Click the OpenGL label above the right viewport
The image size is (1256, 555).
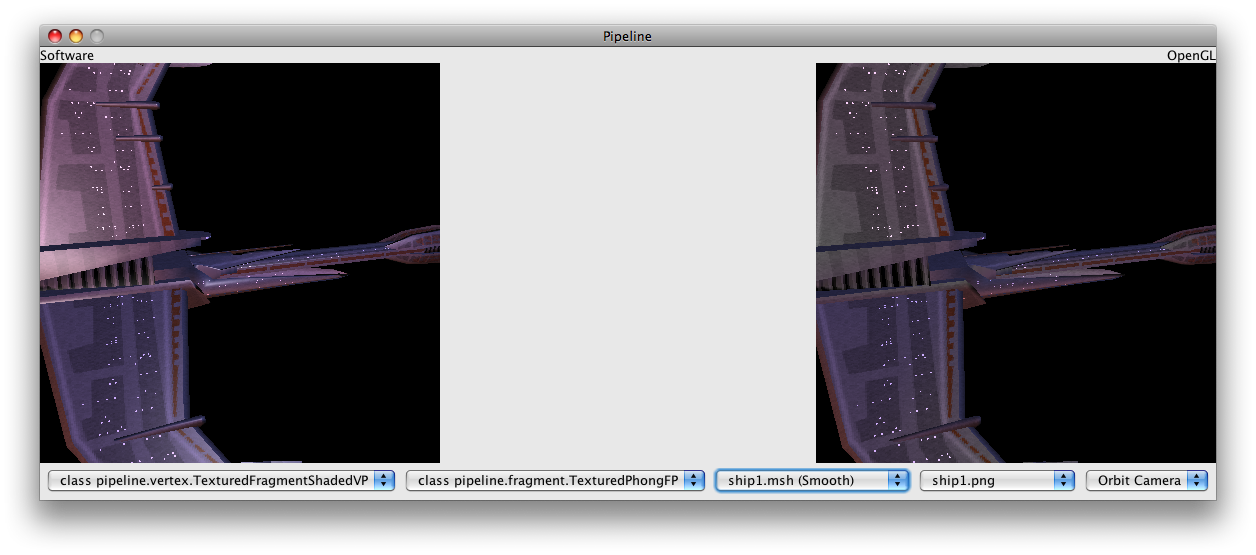(1190, 56)
